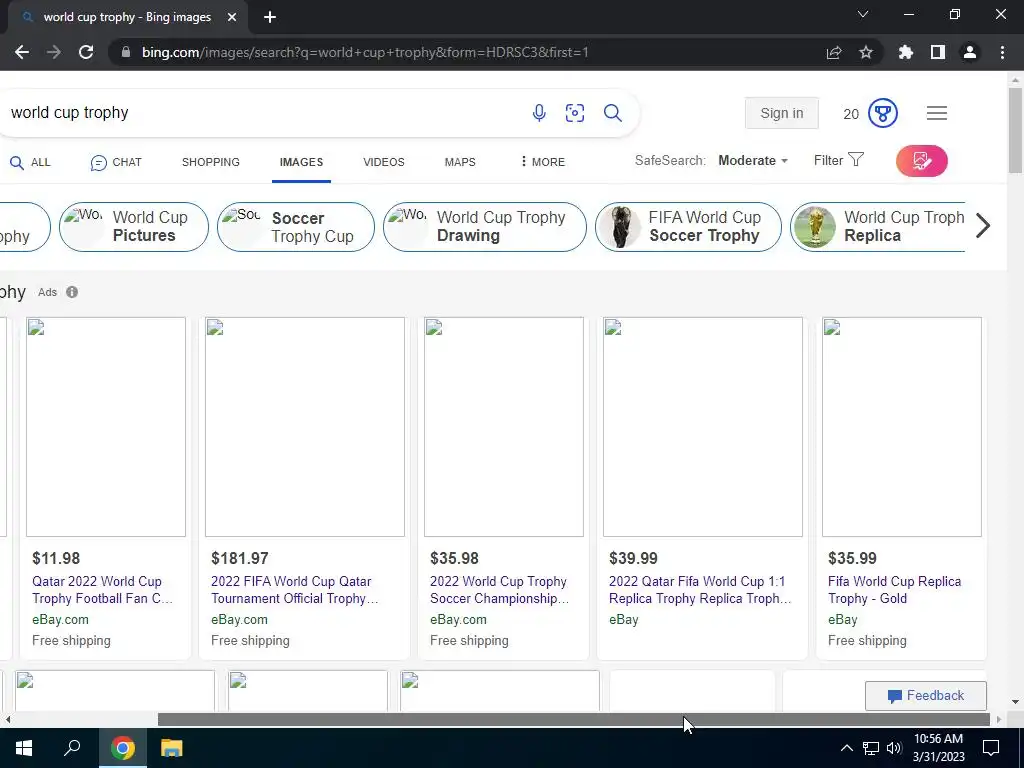The image size is (1024, 768).
Task: Switch to the VIDEOS tab
Action: [x=384, y=162]
